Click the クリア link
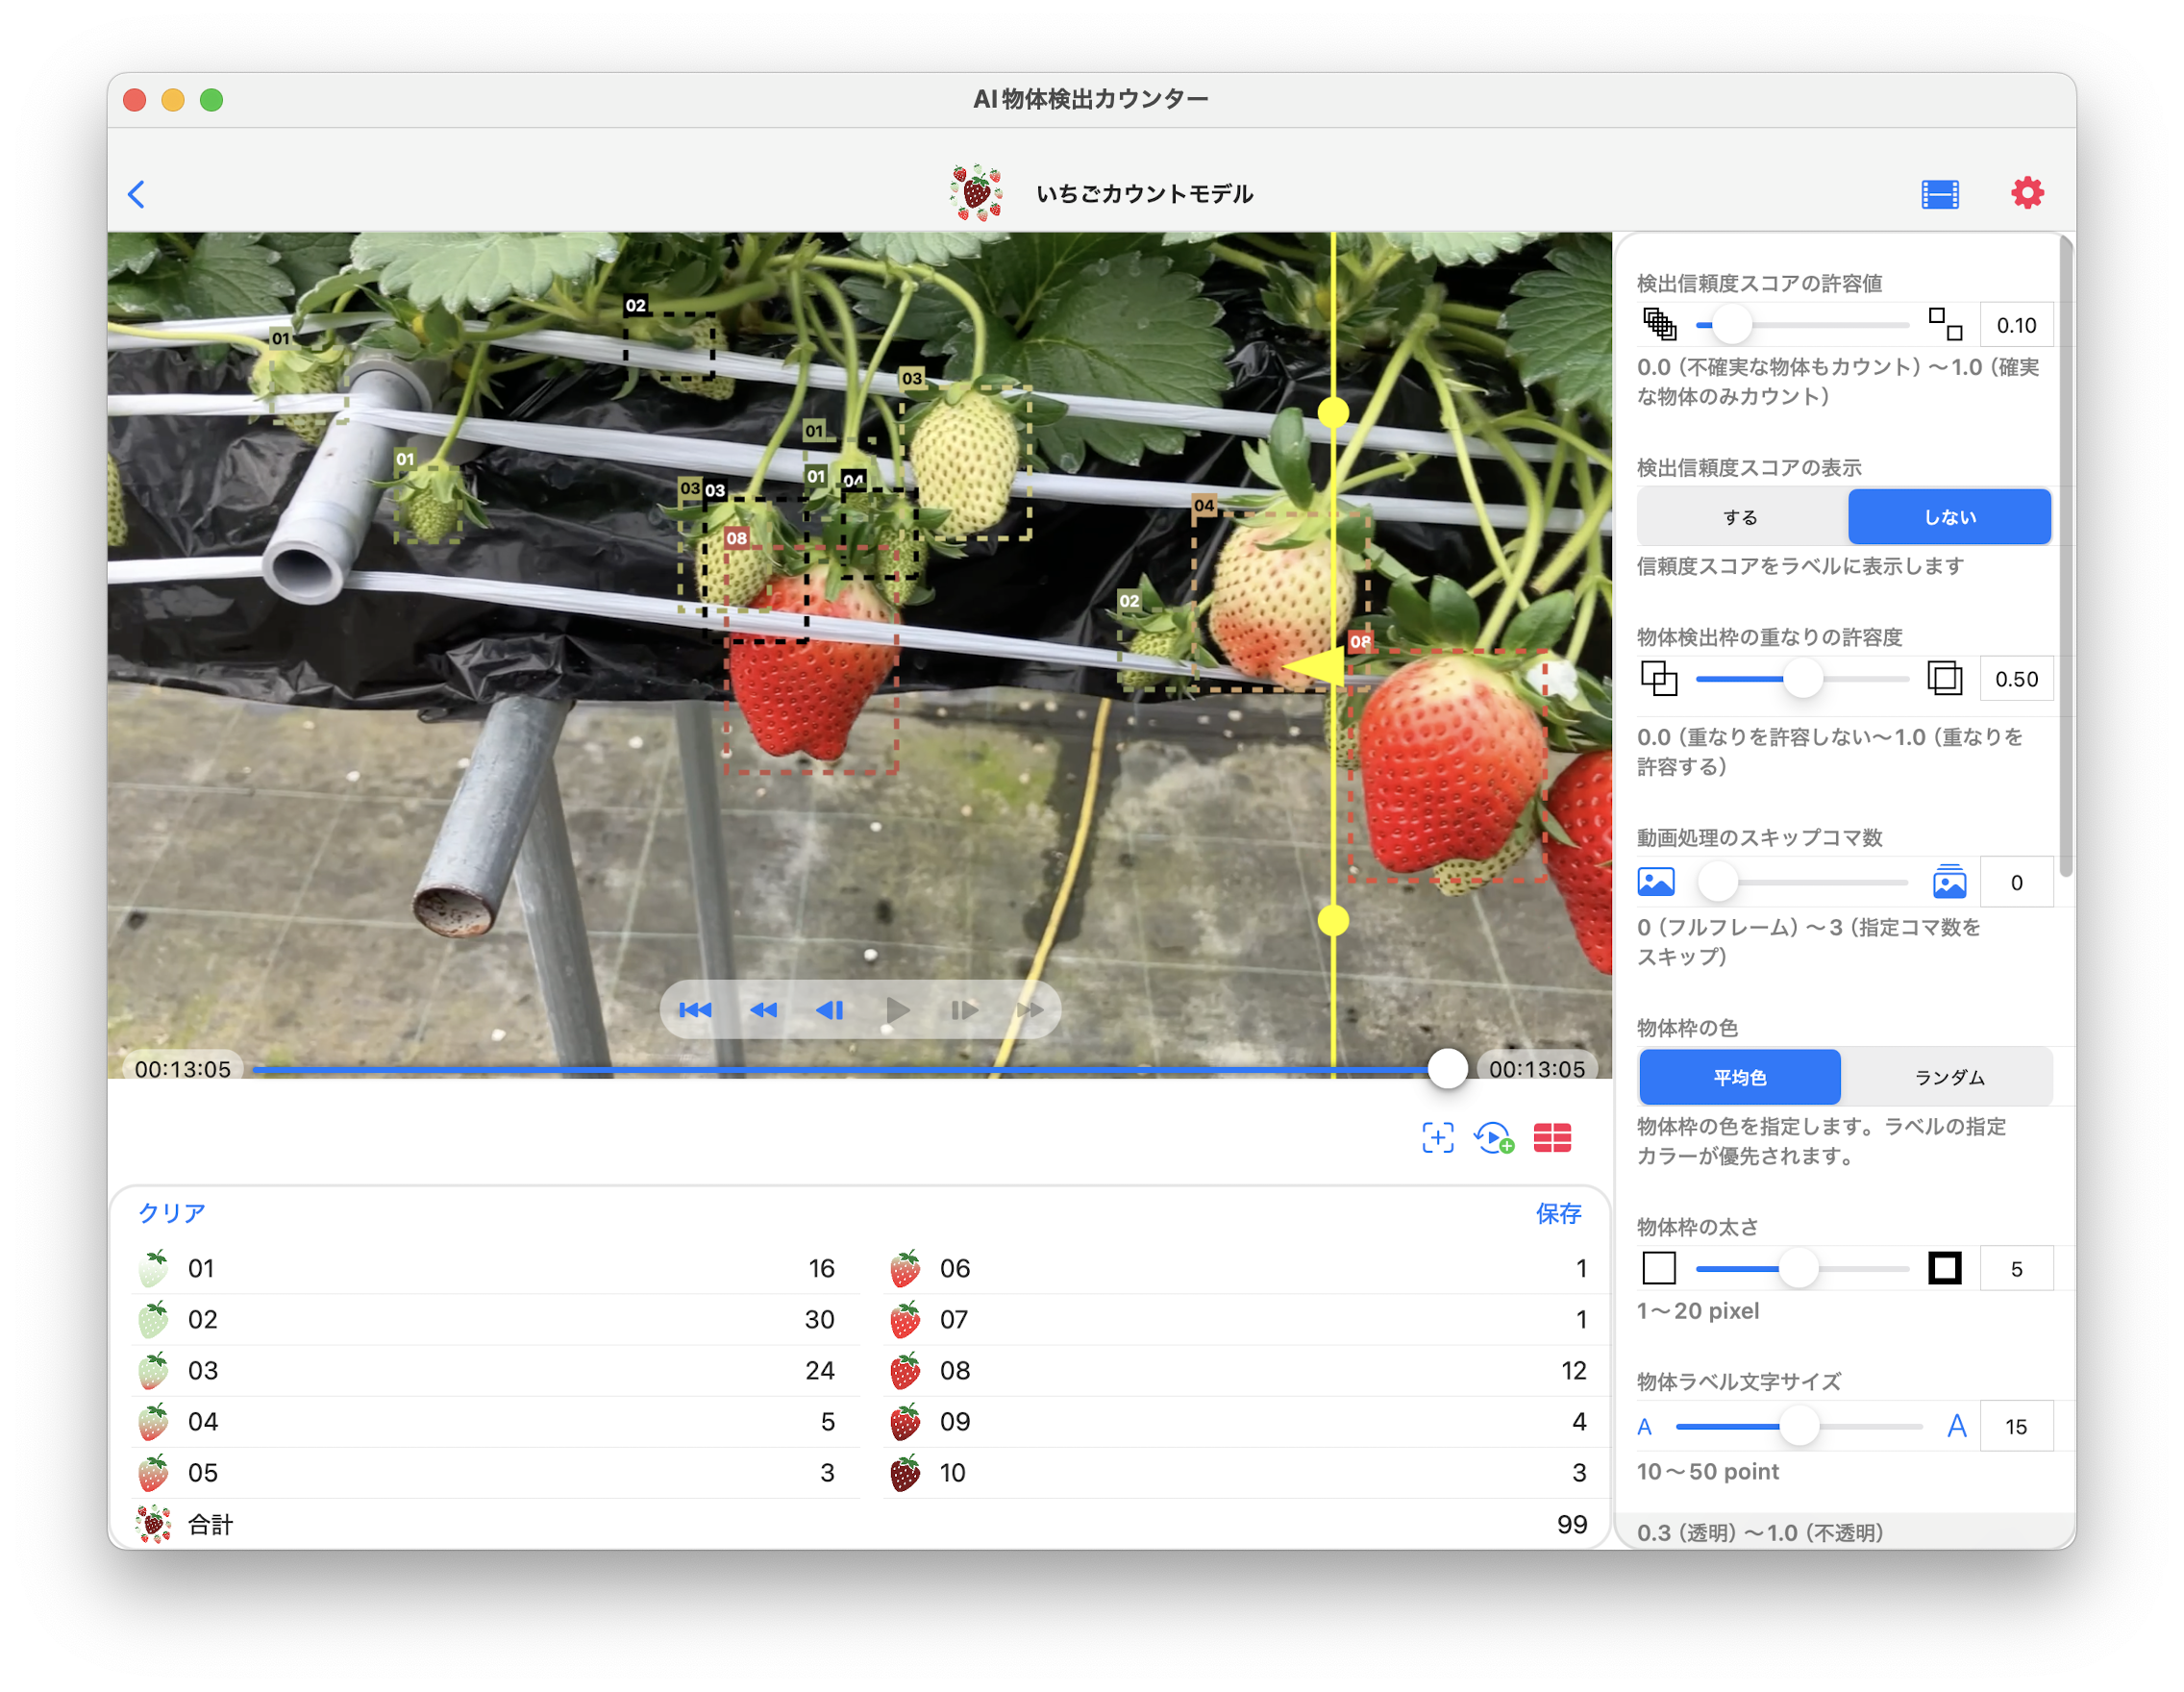The width and height of the screenshot is (2184, 1692). point(172,1212)
